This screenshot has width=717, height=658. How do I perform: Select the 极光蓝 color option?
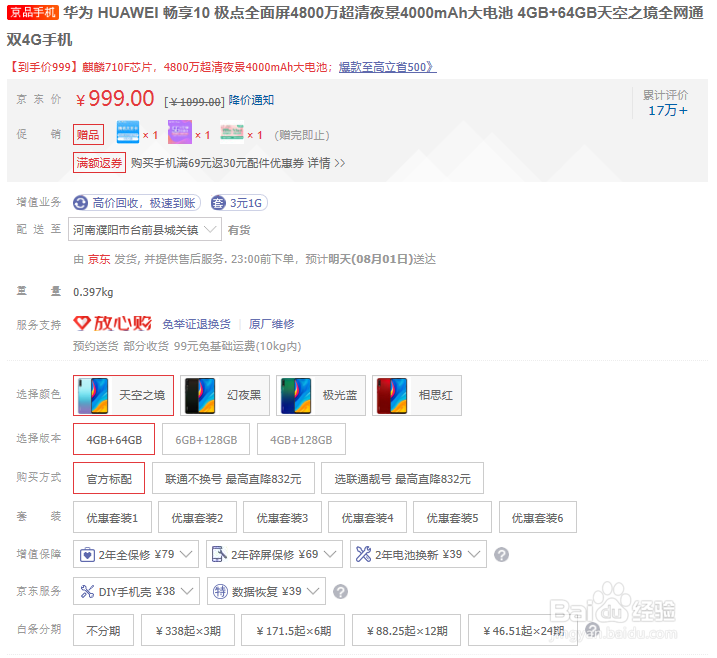pos(321,396)
